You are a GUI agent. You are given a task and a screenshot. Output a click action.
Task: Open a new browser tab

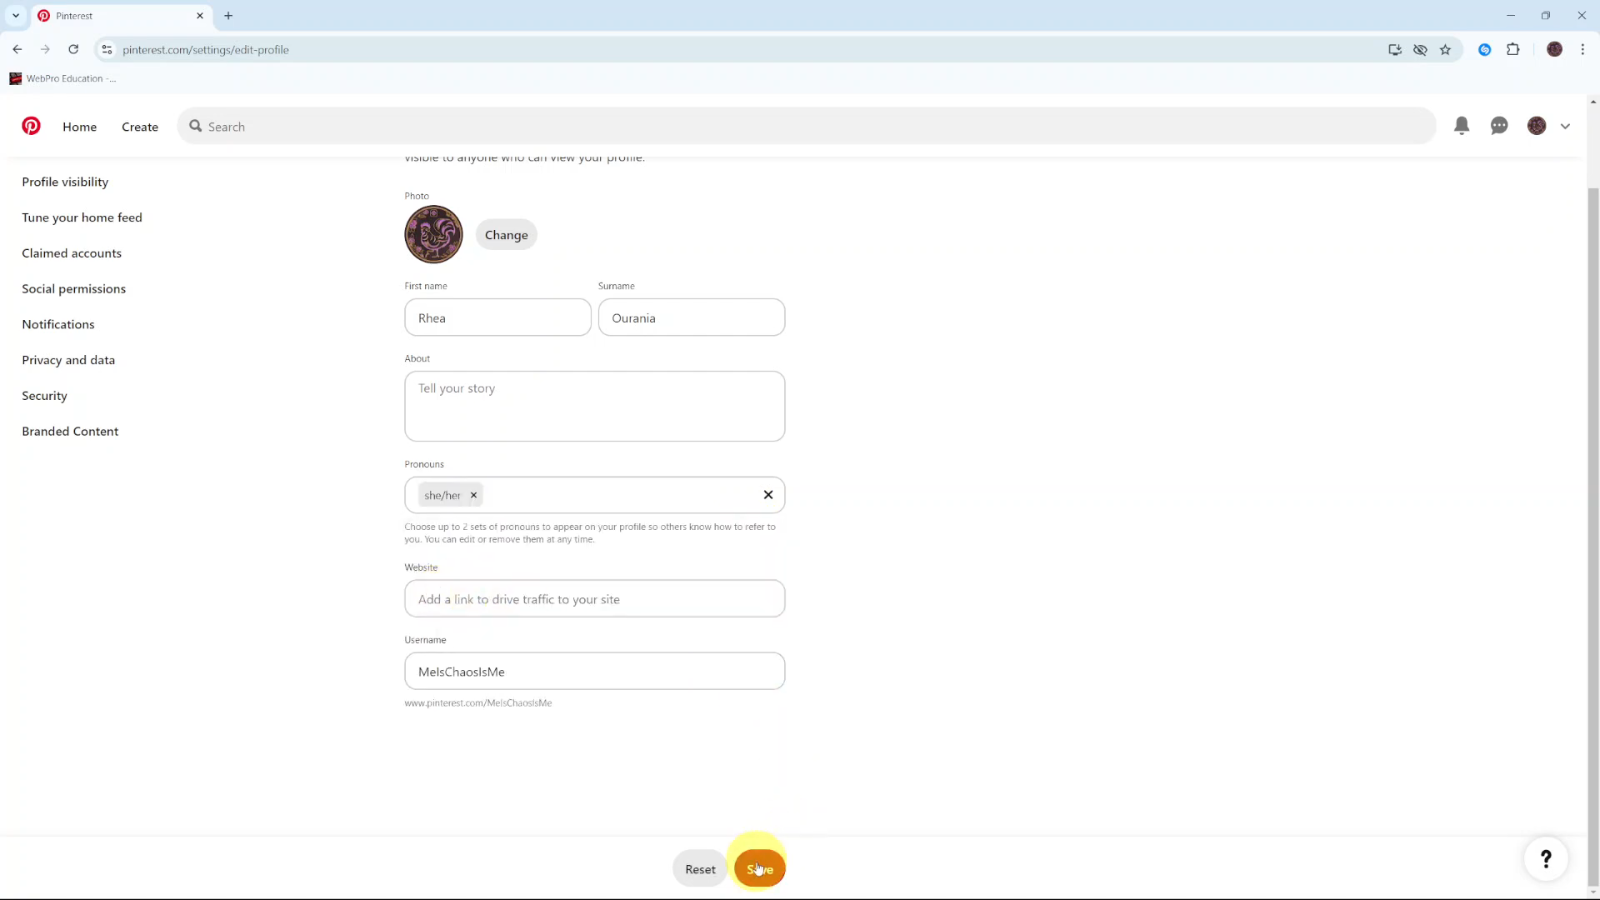pos(228,16)
